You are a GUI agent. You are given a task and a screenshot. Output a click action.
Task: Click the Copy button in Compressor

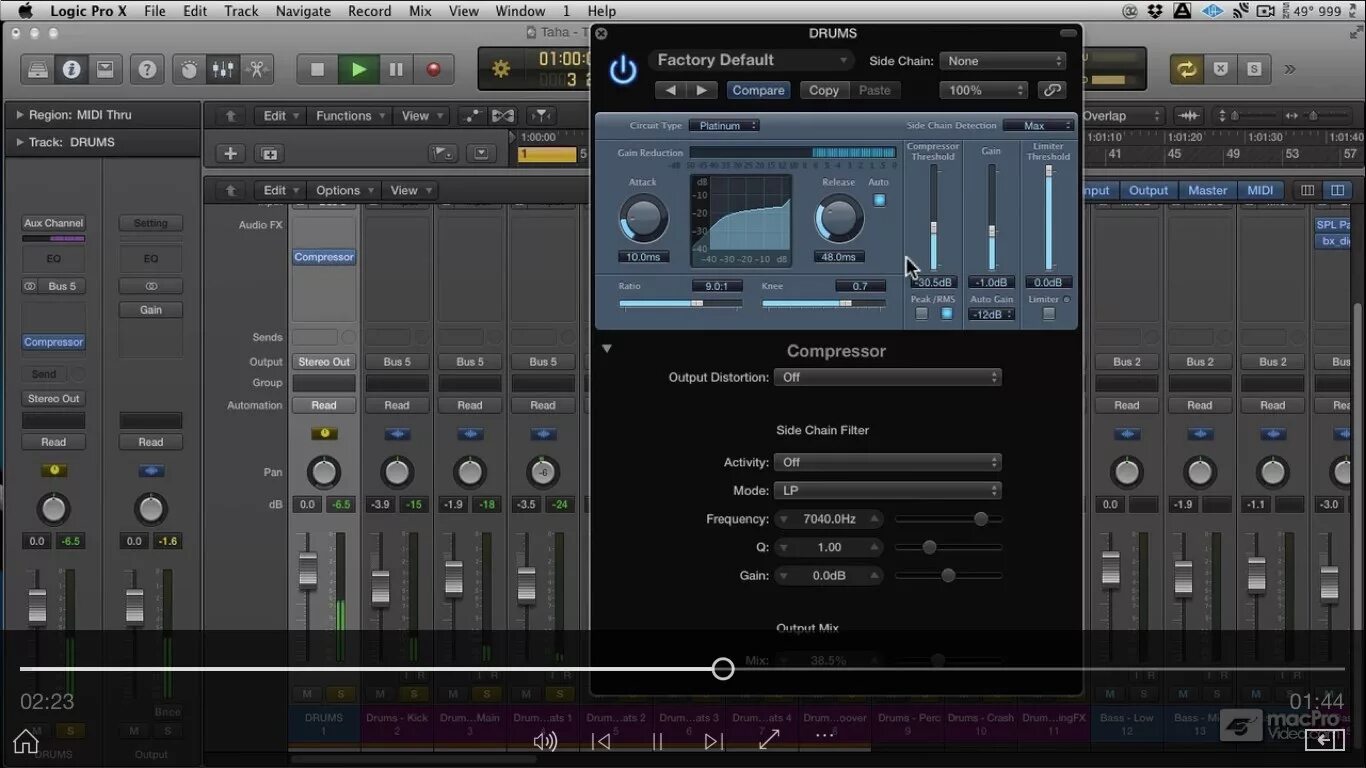pos(823,90)
